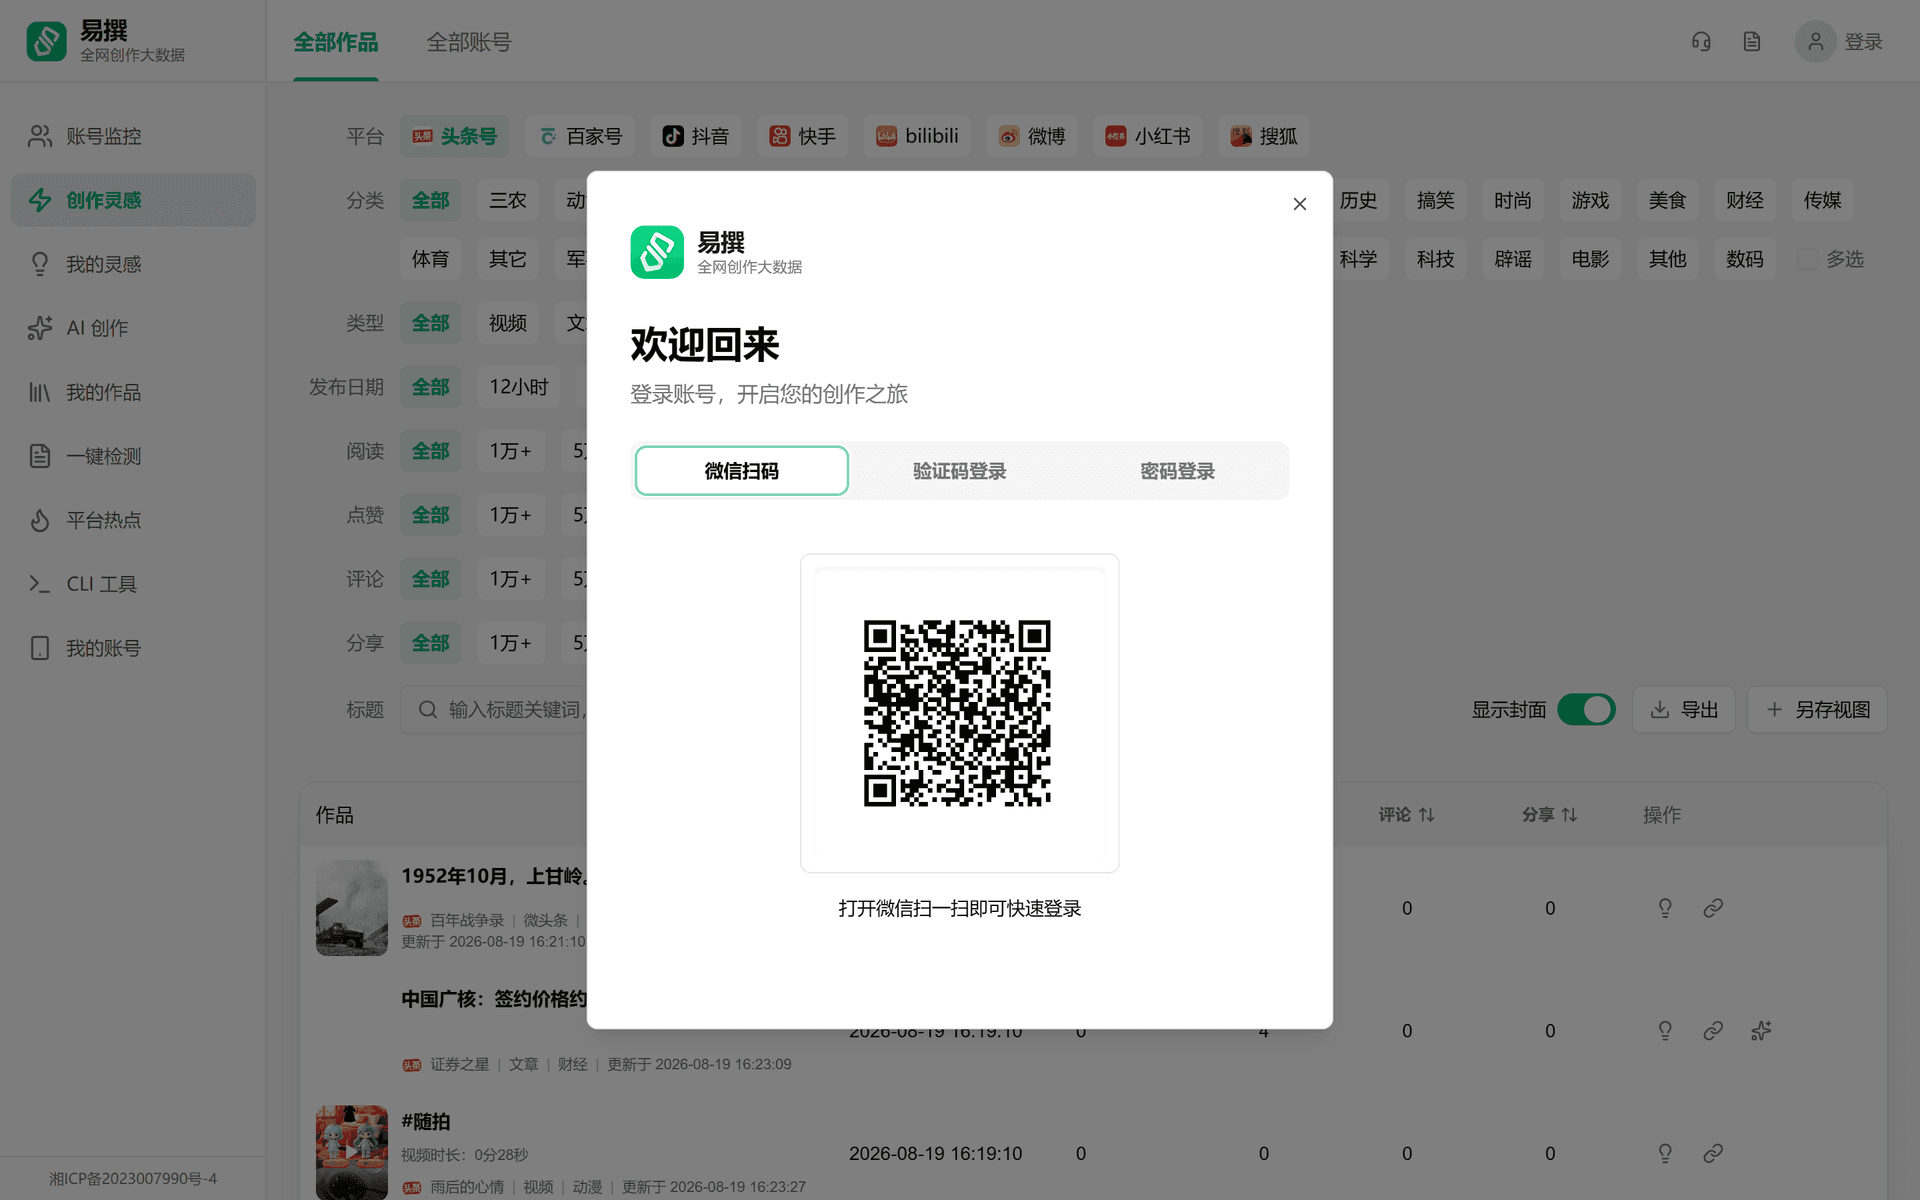The height and width of the screenshot is (1200, 1920).
Task: Select 1万+ in the 阅读 filter
Action: [x=511, y=451]
